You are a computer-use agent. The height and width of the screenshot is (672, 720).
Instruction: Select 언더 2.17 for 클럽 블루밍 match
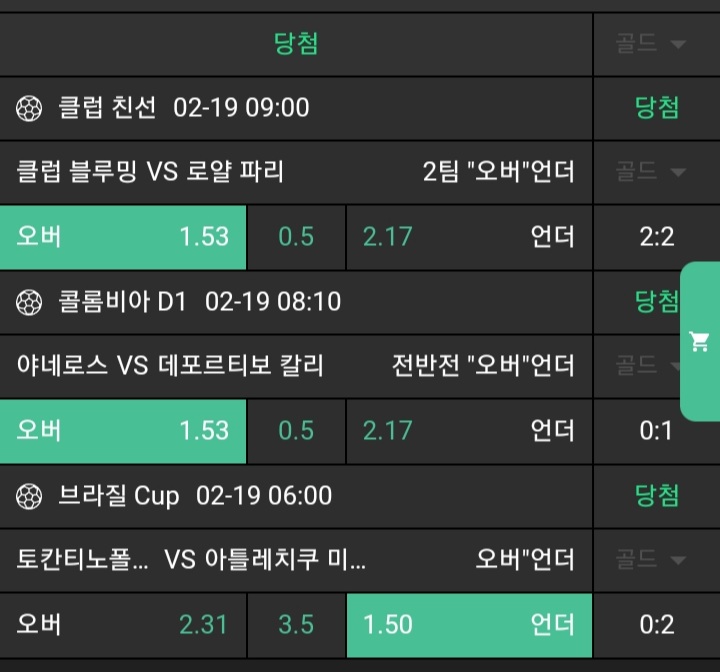tap(468, 237)
